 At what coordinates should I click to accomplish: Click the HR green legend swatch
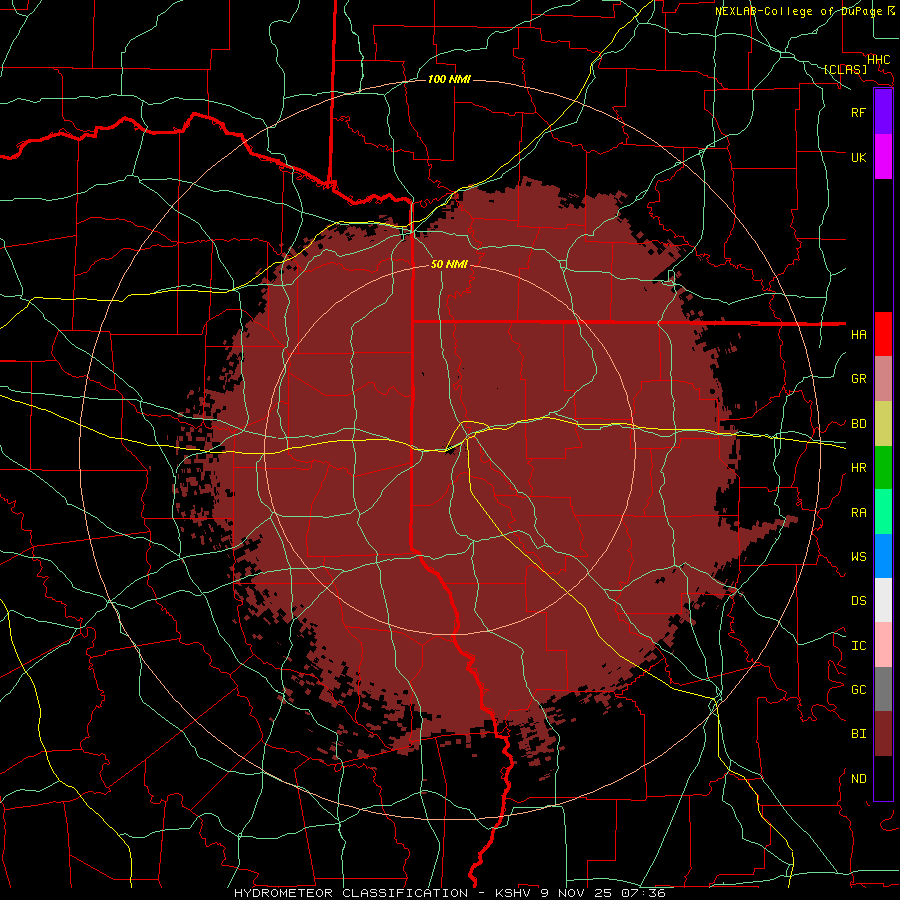883,468
